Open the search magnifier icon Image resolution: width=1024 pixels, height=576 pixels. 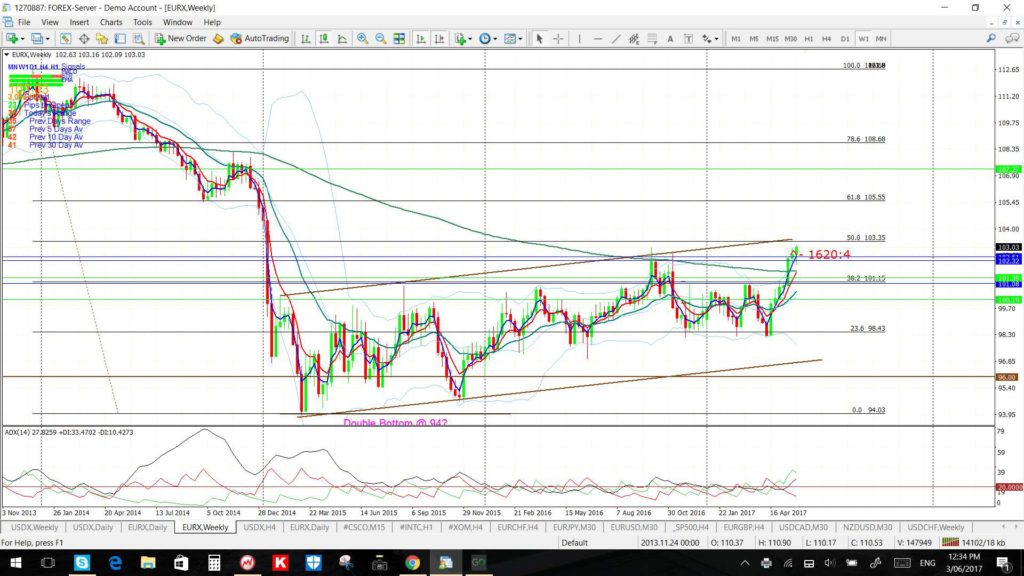point(991,39)
